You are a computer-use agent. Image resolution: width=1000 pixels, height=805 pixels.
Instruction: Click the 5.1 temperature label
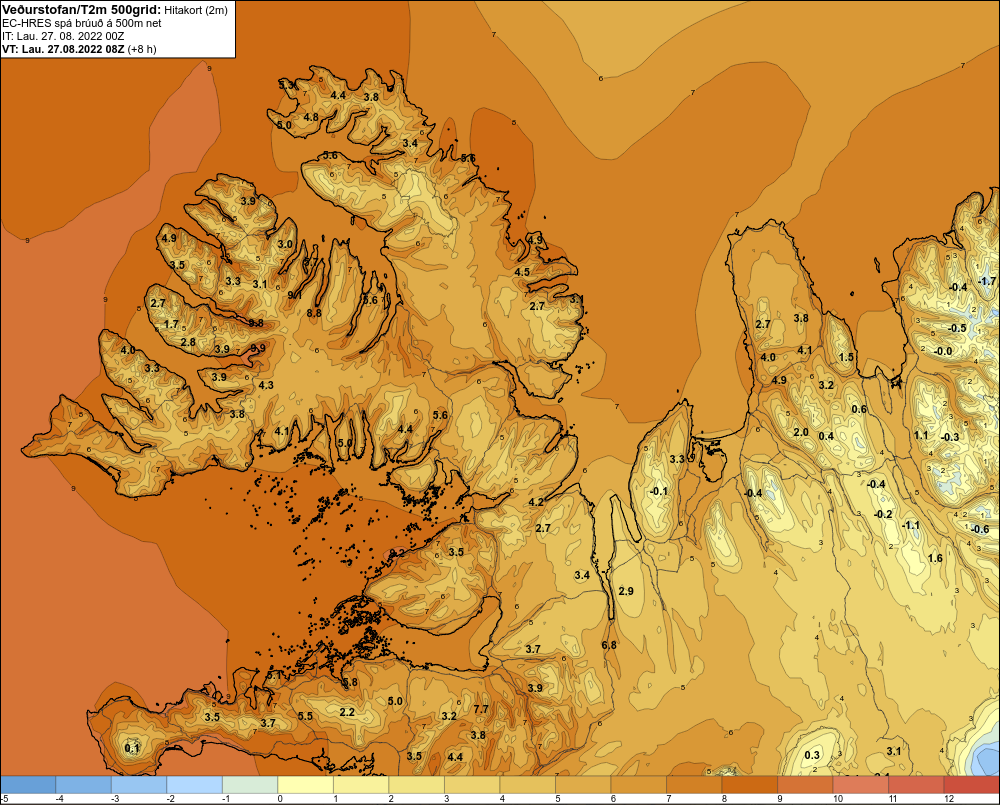point(274,675)
